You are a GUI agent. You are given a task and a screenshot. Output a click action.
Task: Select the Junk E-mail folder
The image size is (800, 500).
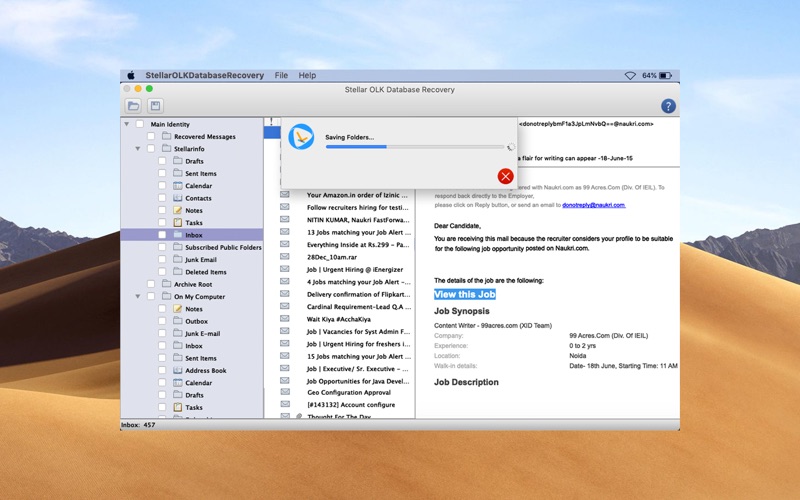click(203, 334)
